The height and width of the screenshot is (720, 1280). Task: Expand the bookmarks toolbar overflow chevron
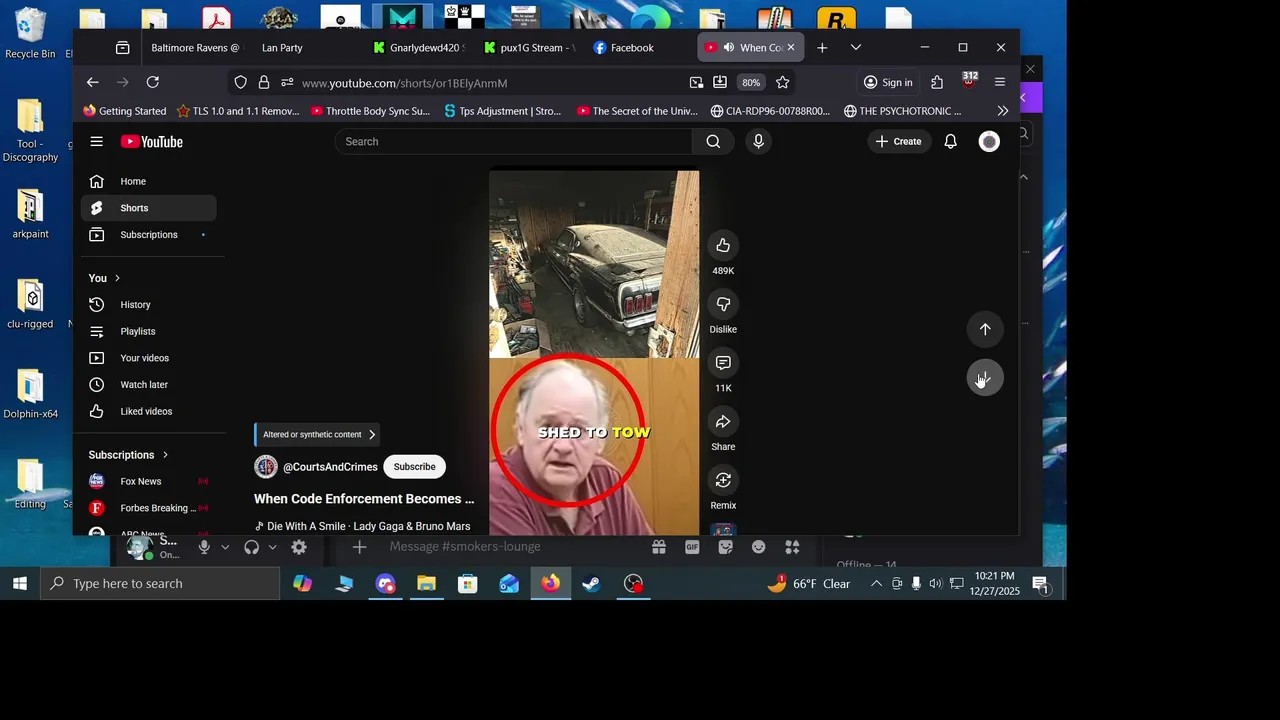(x=1003, y=111)
